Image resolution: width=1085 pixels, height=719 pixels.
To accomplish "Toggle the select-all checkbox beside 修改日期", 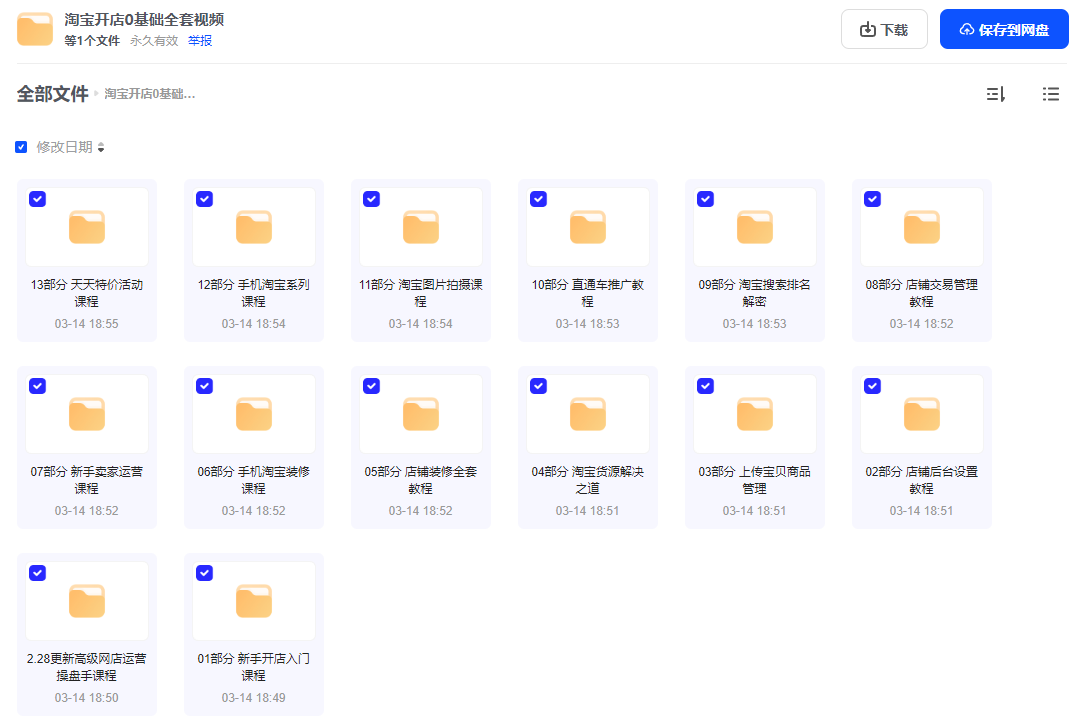I will click(21, 147).
